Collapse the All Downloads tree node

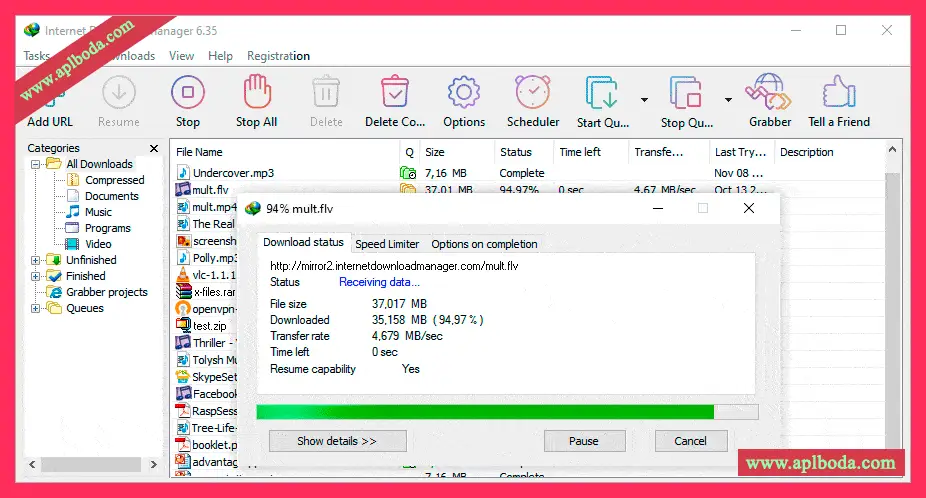click(x=36, y=164)
